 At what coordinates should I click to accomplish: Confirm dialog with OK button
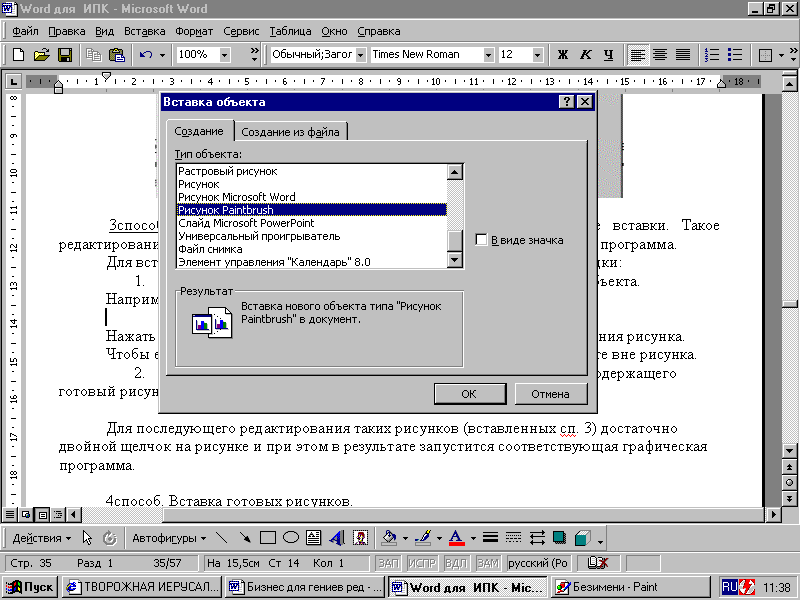(x=469, y=394)
